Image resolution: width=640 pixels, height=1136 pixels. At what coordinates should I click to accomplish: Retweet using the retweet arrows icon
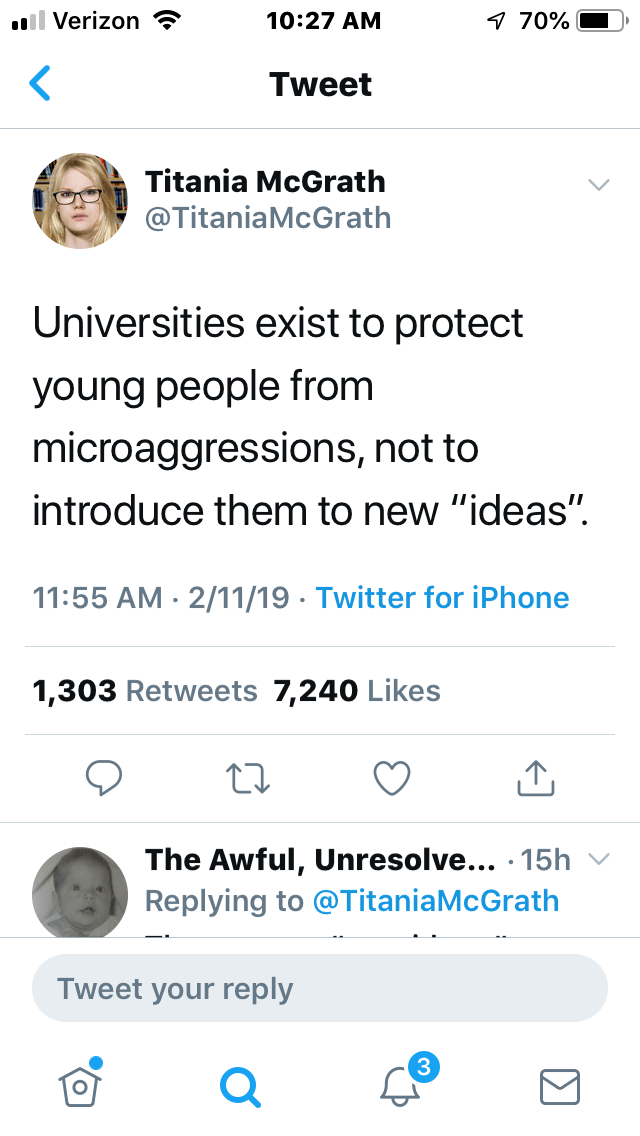pyautogui.click(x=248, y=778)
